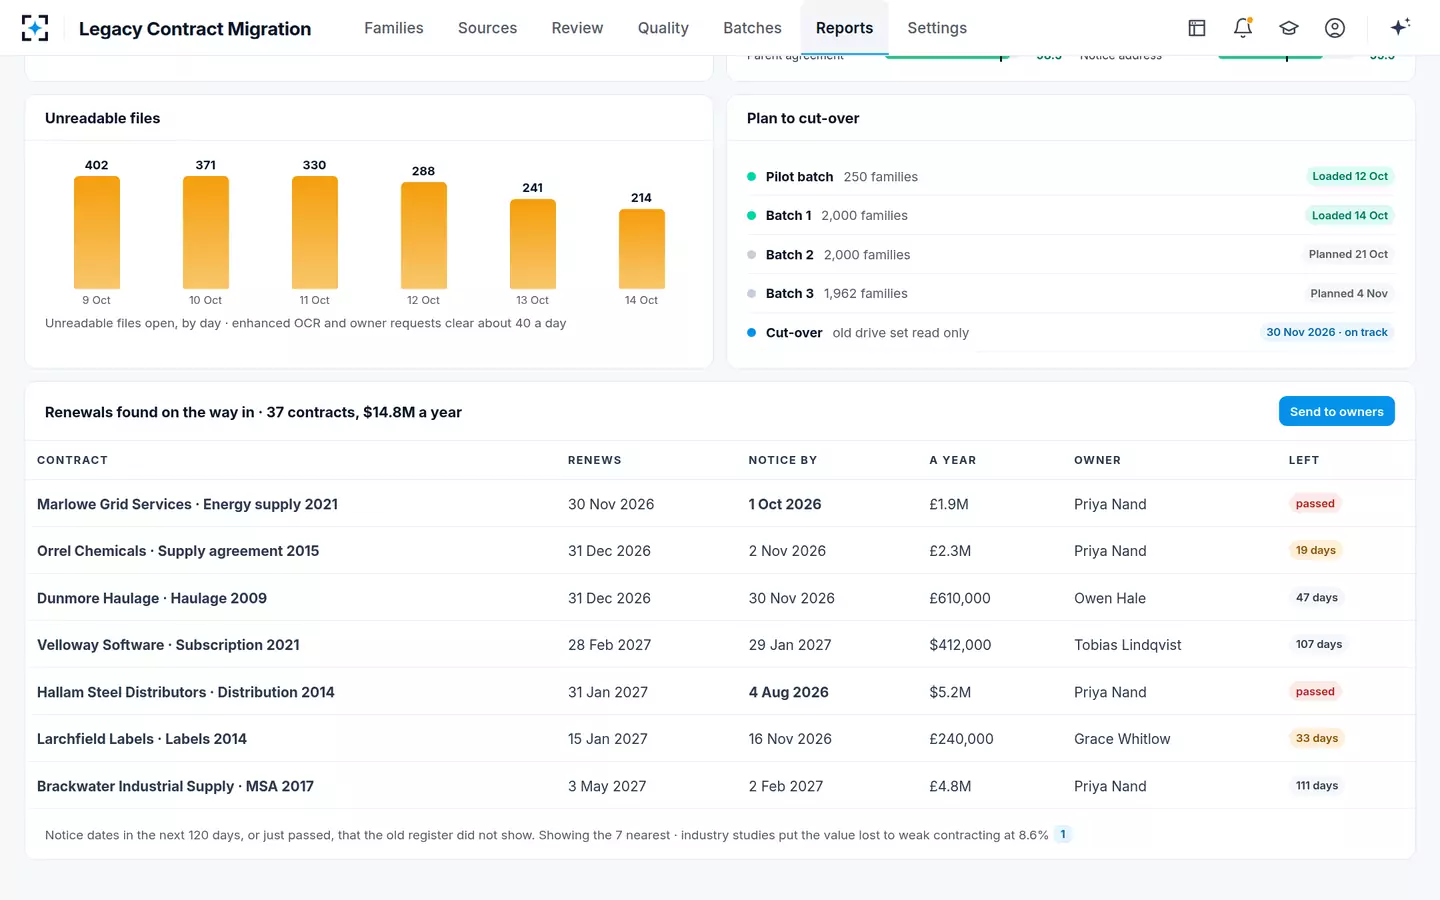This screenshot has width=1440, height=900.
Task: Switch to the Sources tab
Action: pos(487,28)
